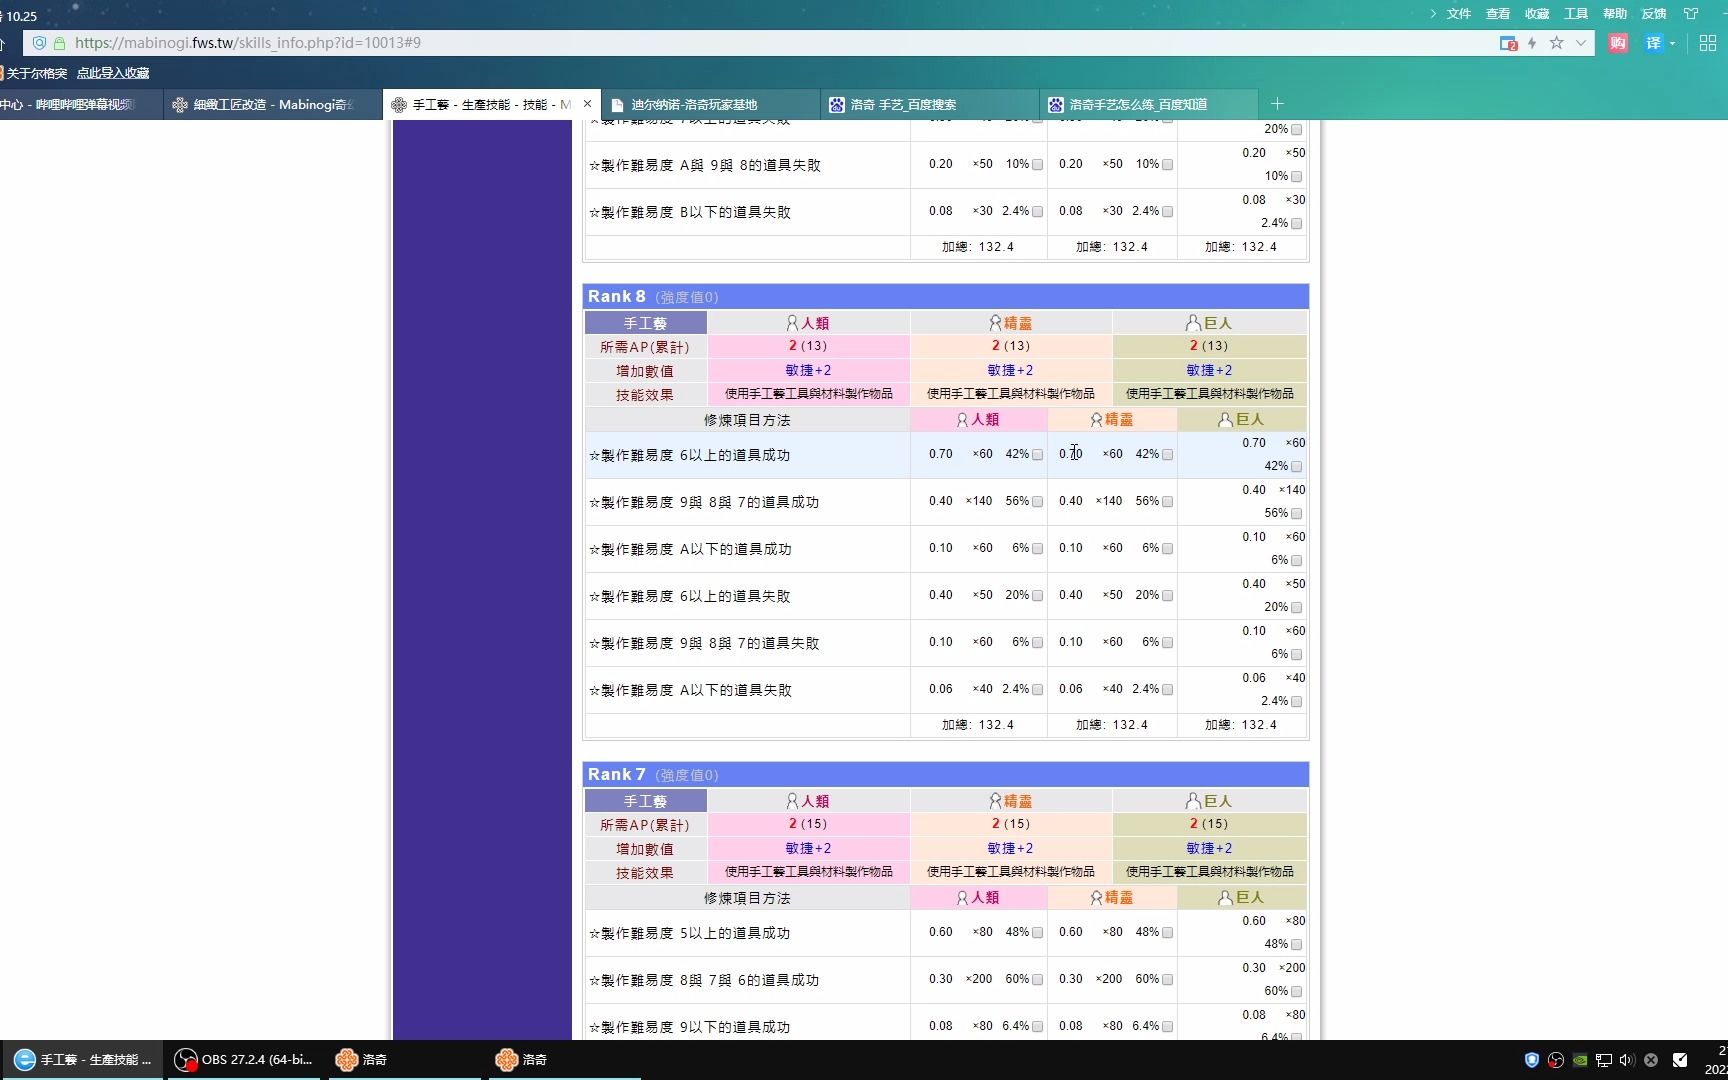Check Rank 8 精靈 box for A以下的道具成功

1167,549
